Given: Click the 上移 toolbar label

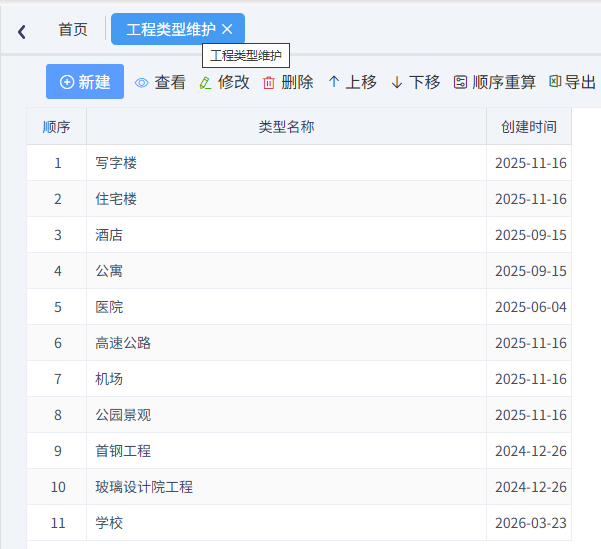Looking at the screenshot, I should [361, 82].
